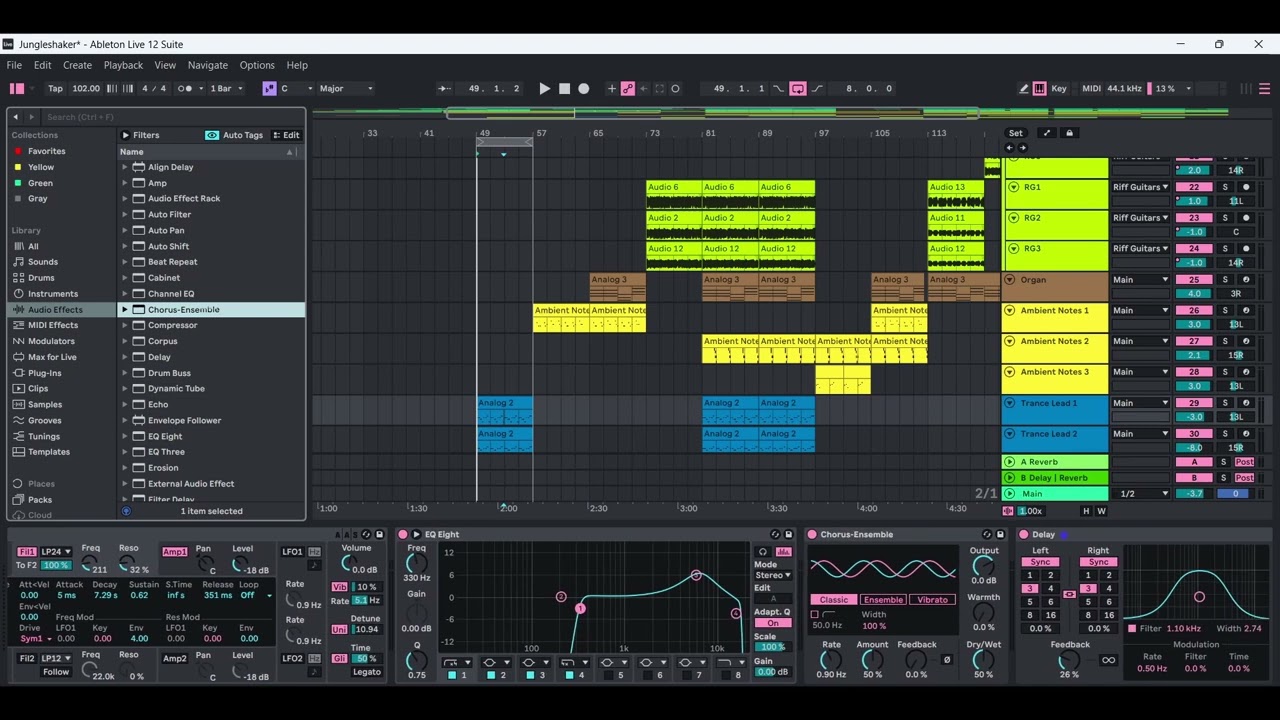Toggle the pink Loop switch icon
This screenshot has width=1280, height=720.
tap(798, 88)
